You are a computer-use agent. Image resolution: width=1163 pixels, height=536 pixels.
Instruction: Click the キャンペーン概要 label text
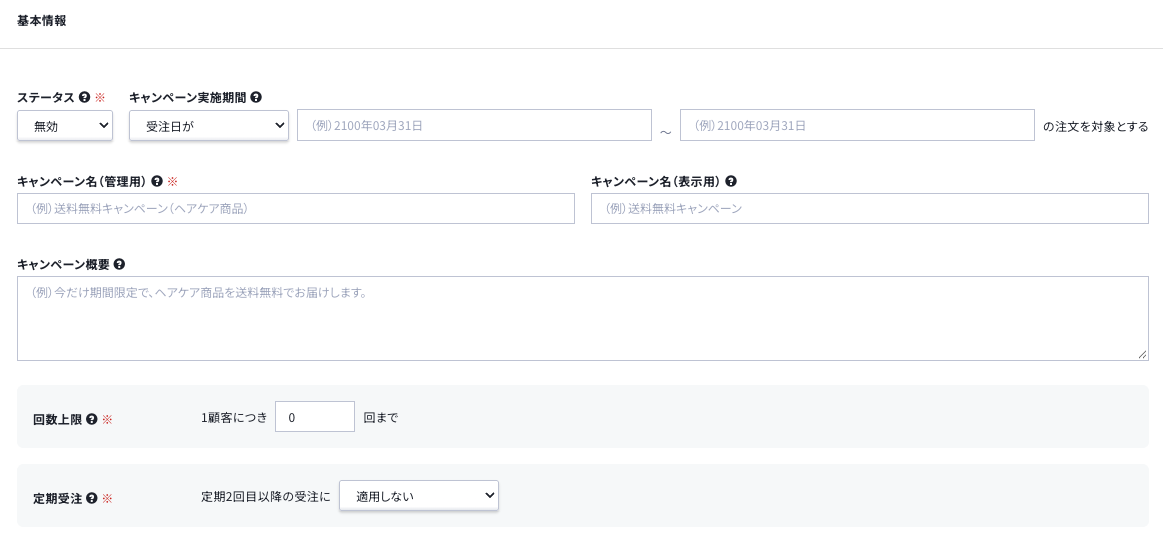[63, 264]
